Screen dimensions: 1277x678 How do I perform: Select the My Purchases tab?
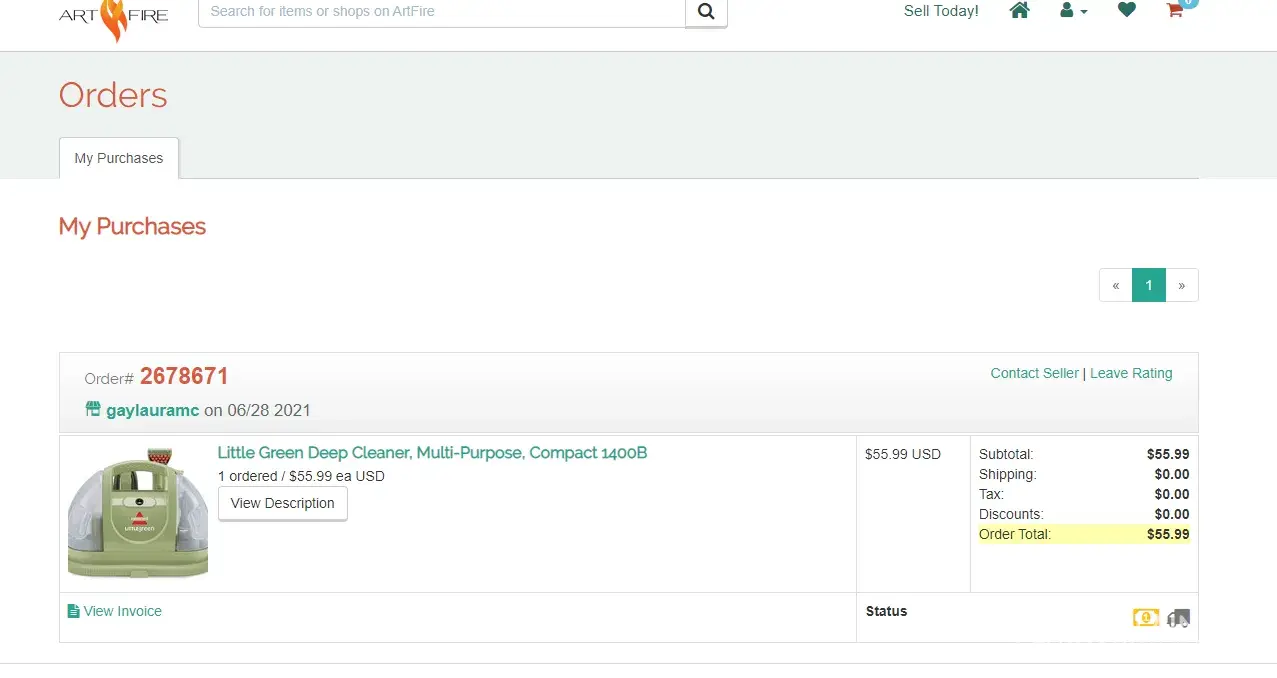pos(119,158)
